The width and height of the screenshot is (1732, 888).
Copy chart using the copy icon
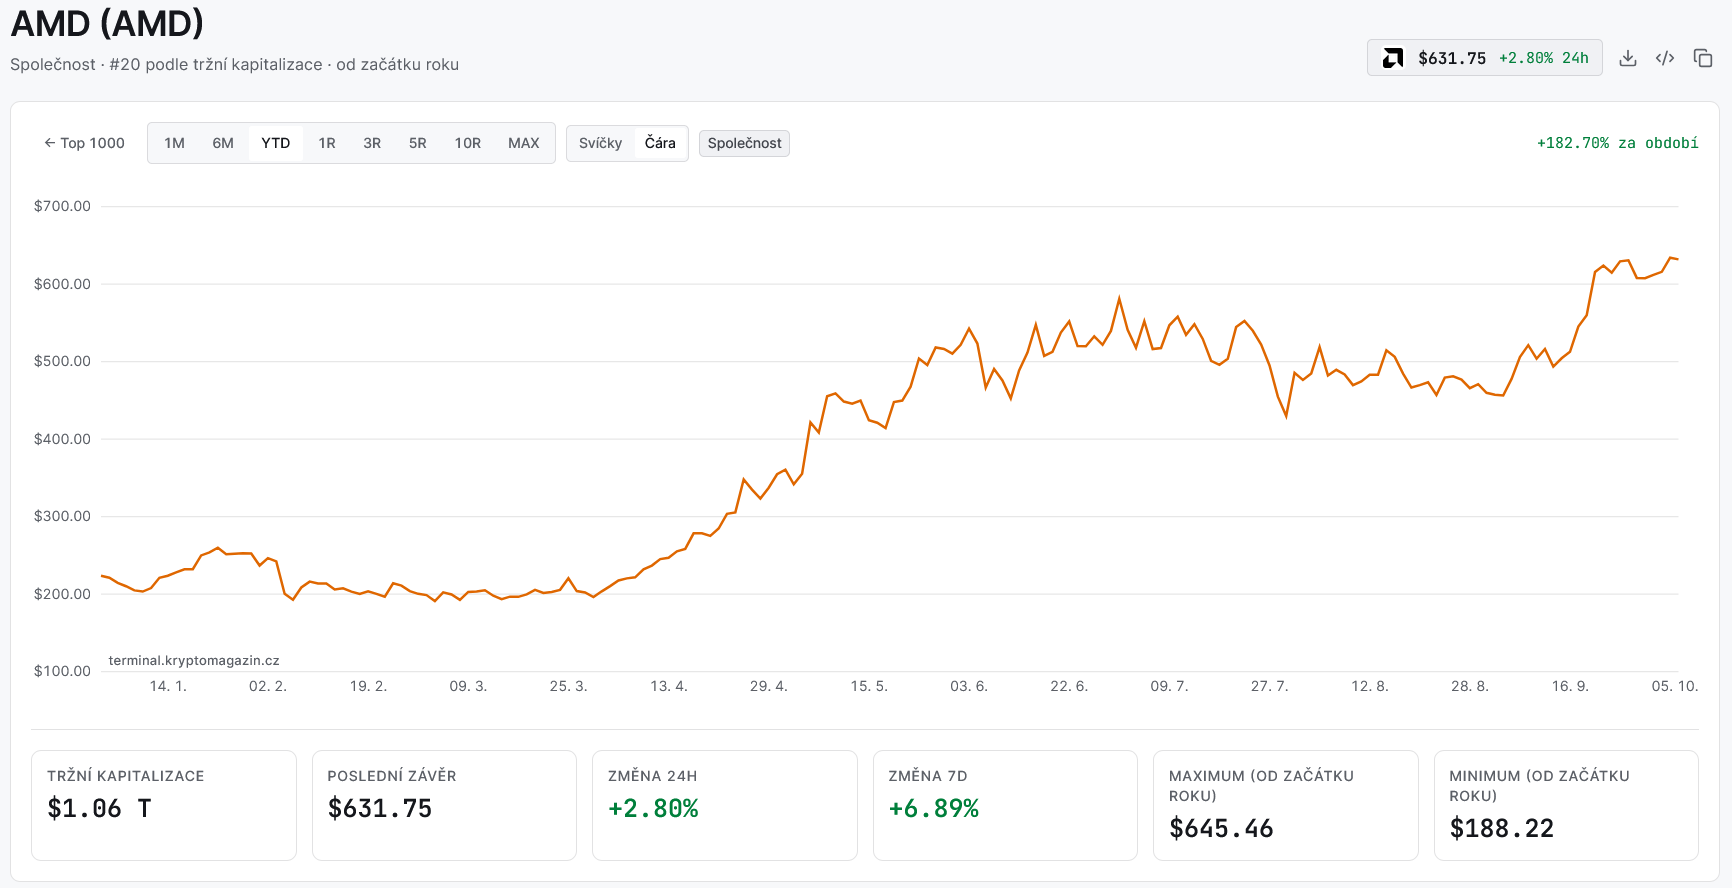tap(1703, 58)
